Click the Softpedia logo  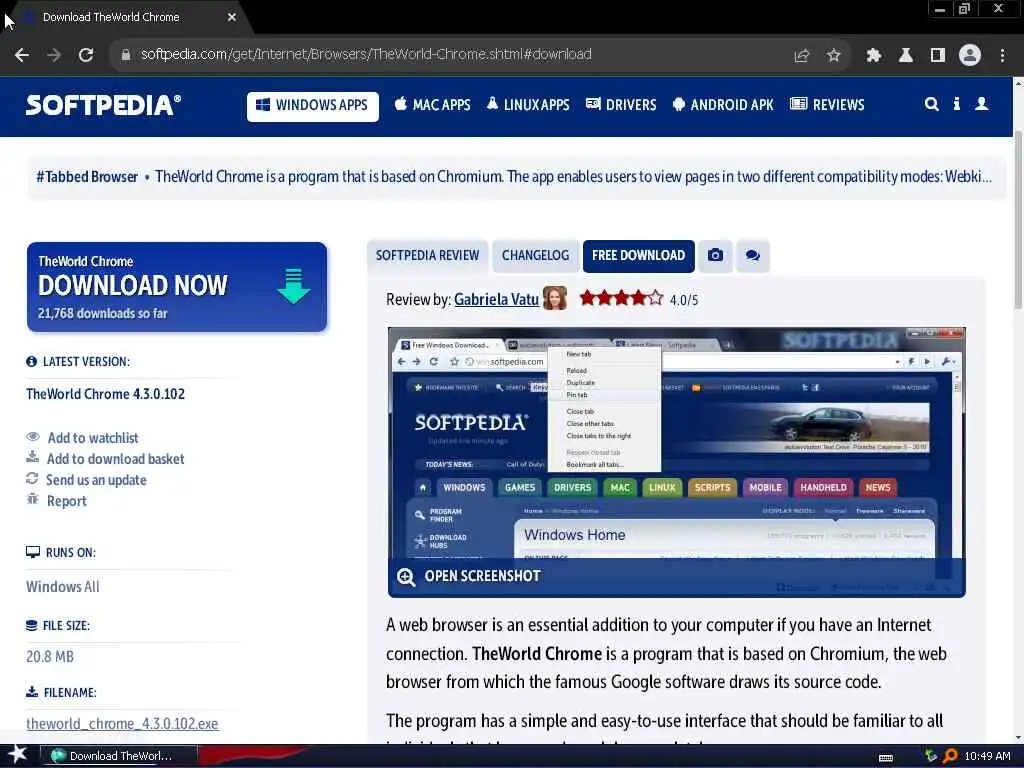pos(103,105)
